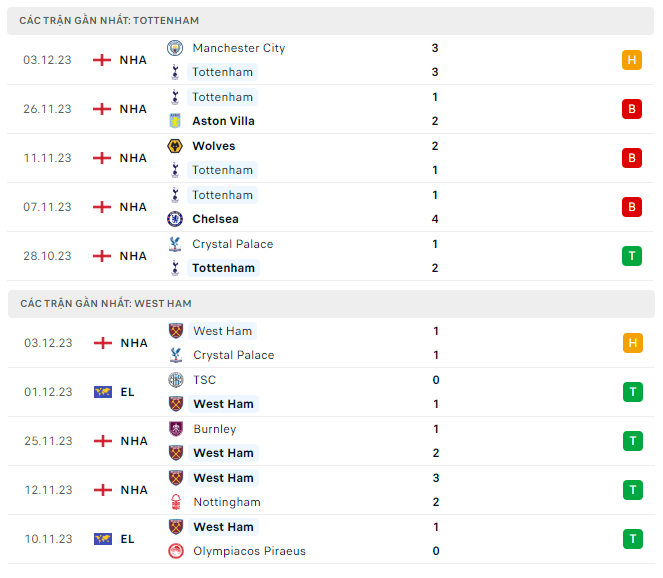The width and height of the screenshot is (663, 578).
Task: Open the Olympiacos Piraeus team link
Action: [249, 551]
